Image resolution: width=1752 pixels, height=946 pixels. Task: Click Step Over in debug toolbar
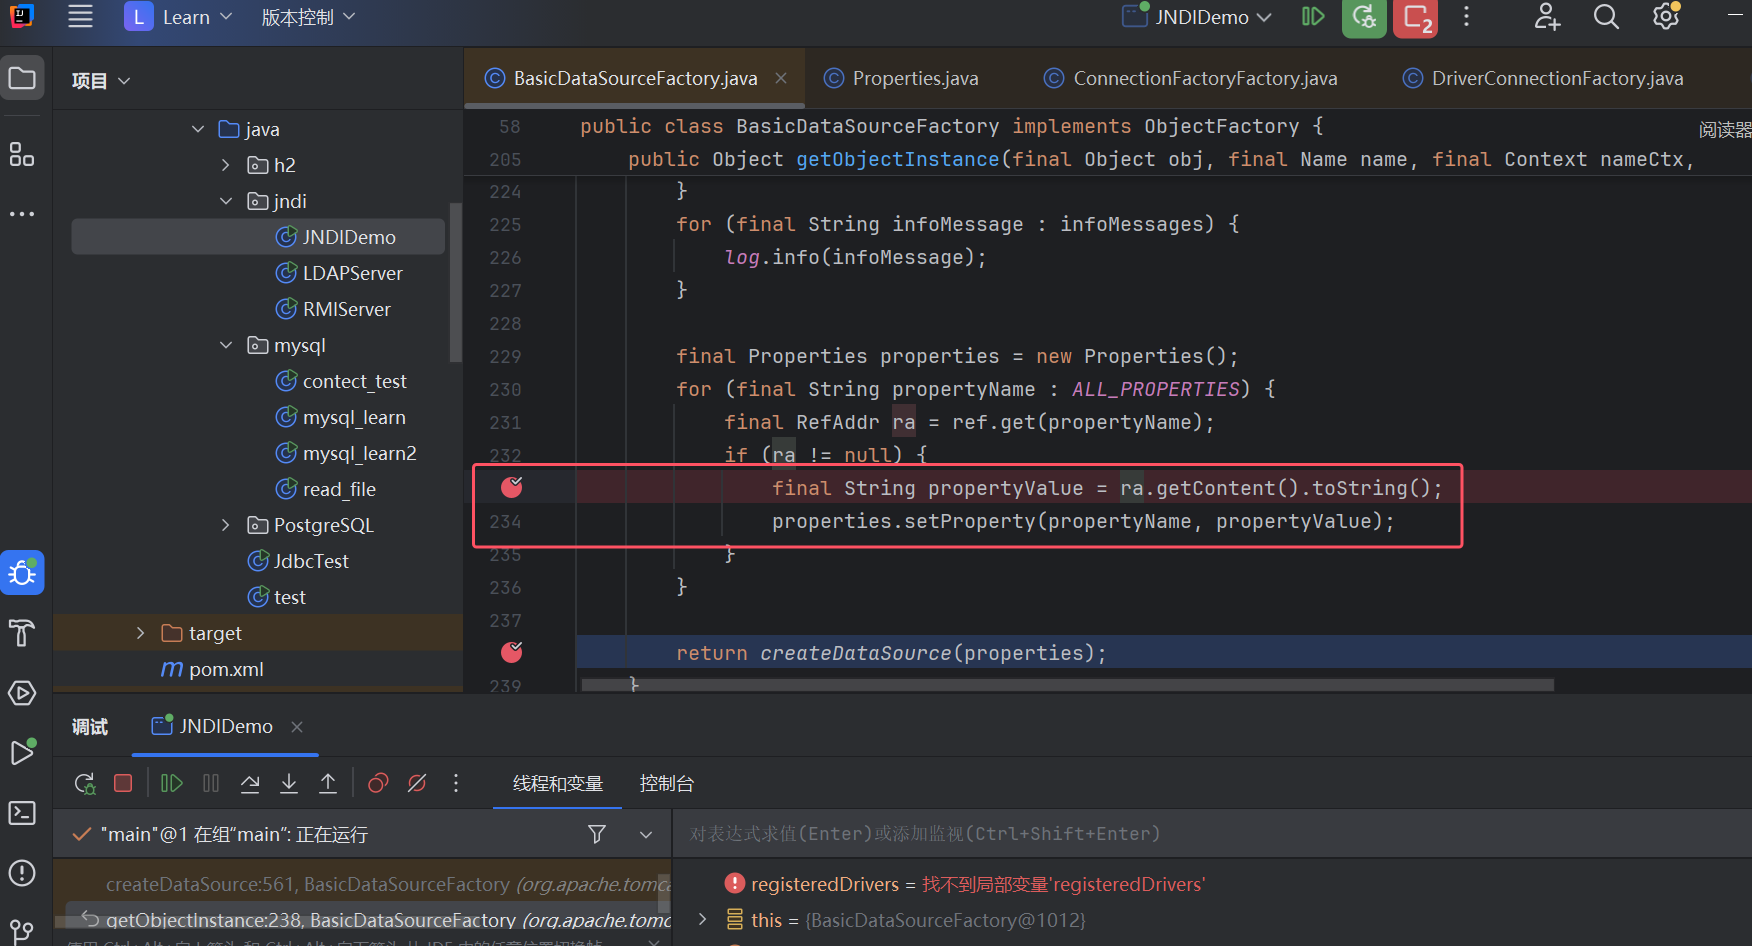pos(250,783)
